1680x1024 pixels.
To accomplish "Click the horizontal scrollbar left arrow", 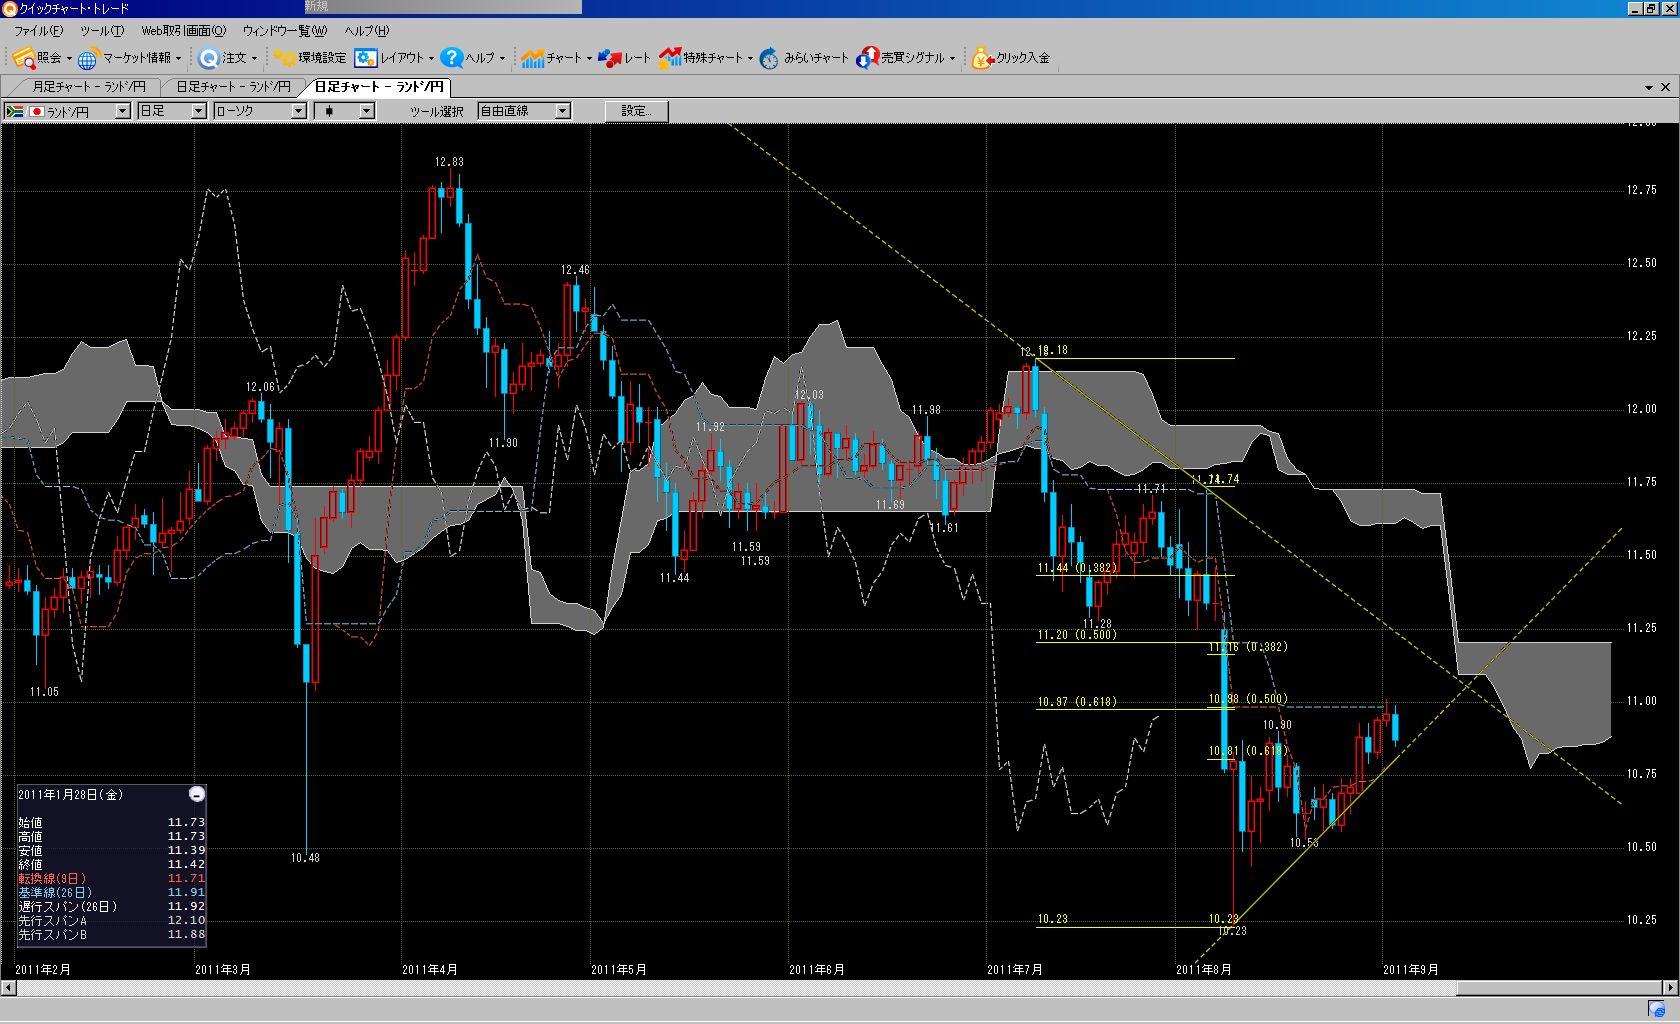I will point(8,988).
